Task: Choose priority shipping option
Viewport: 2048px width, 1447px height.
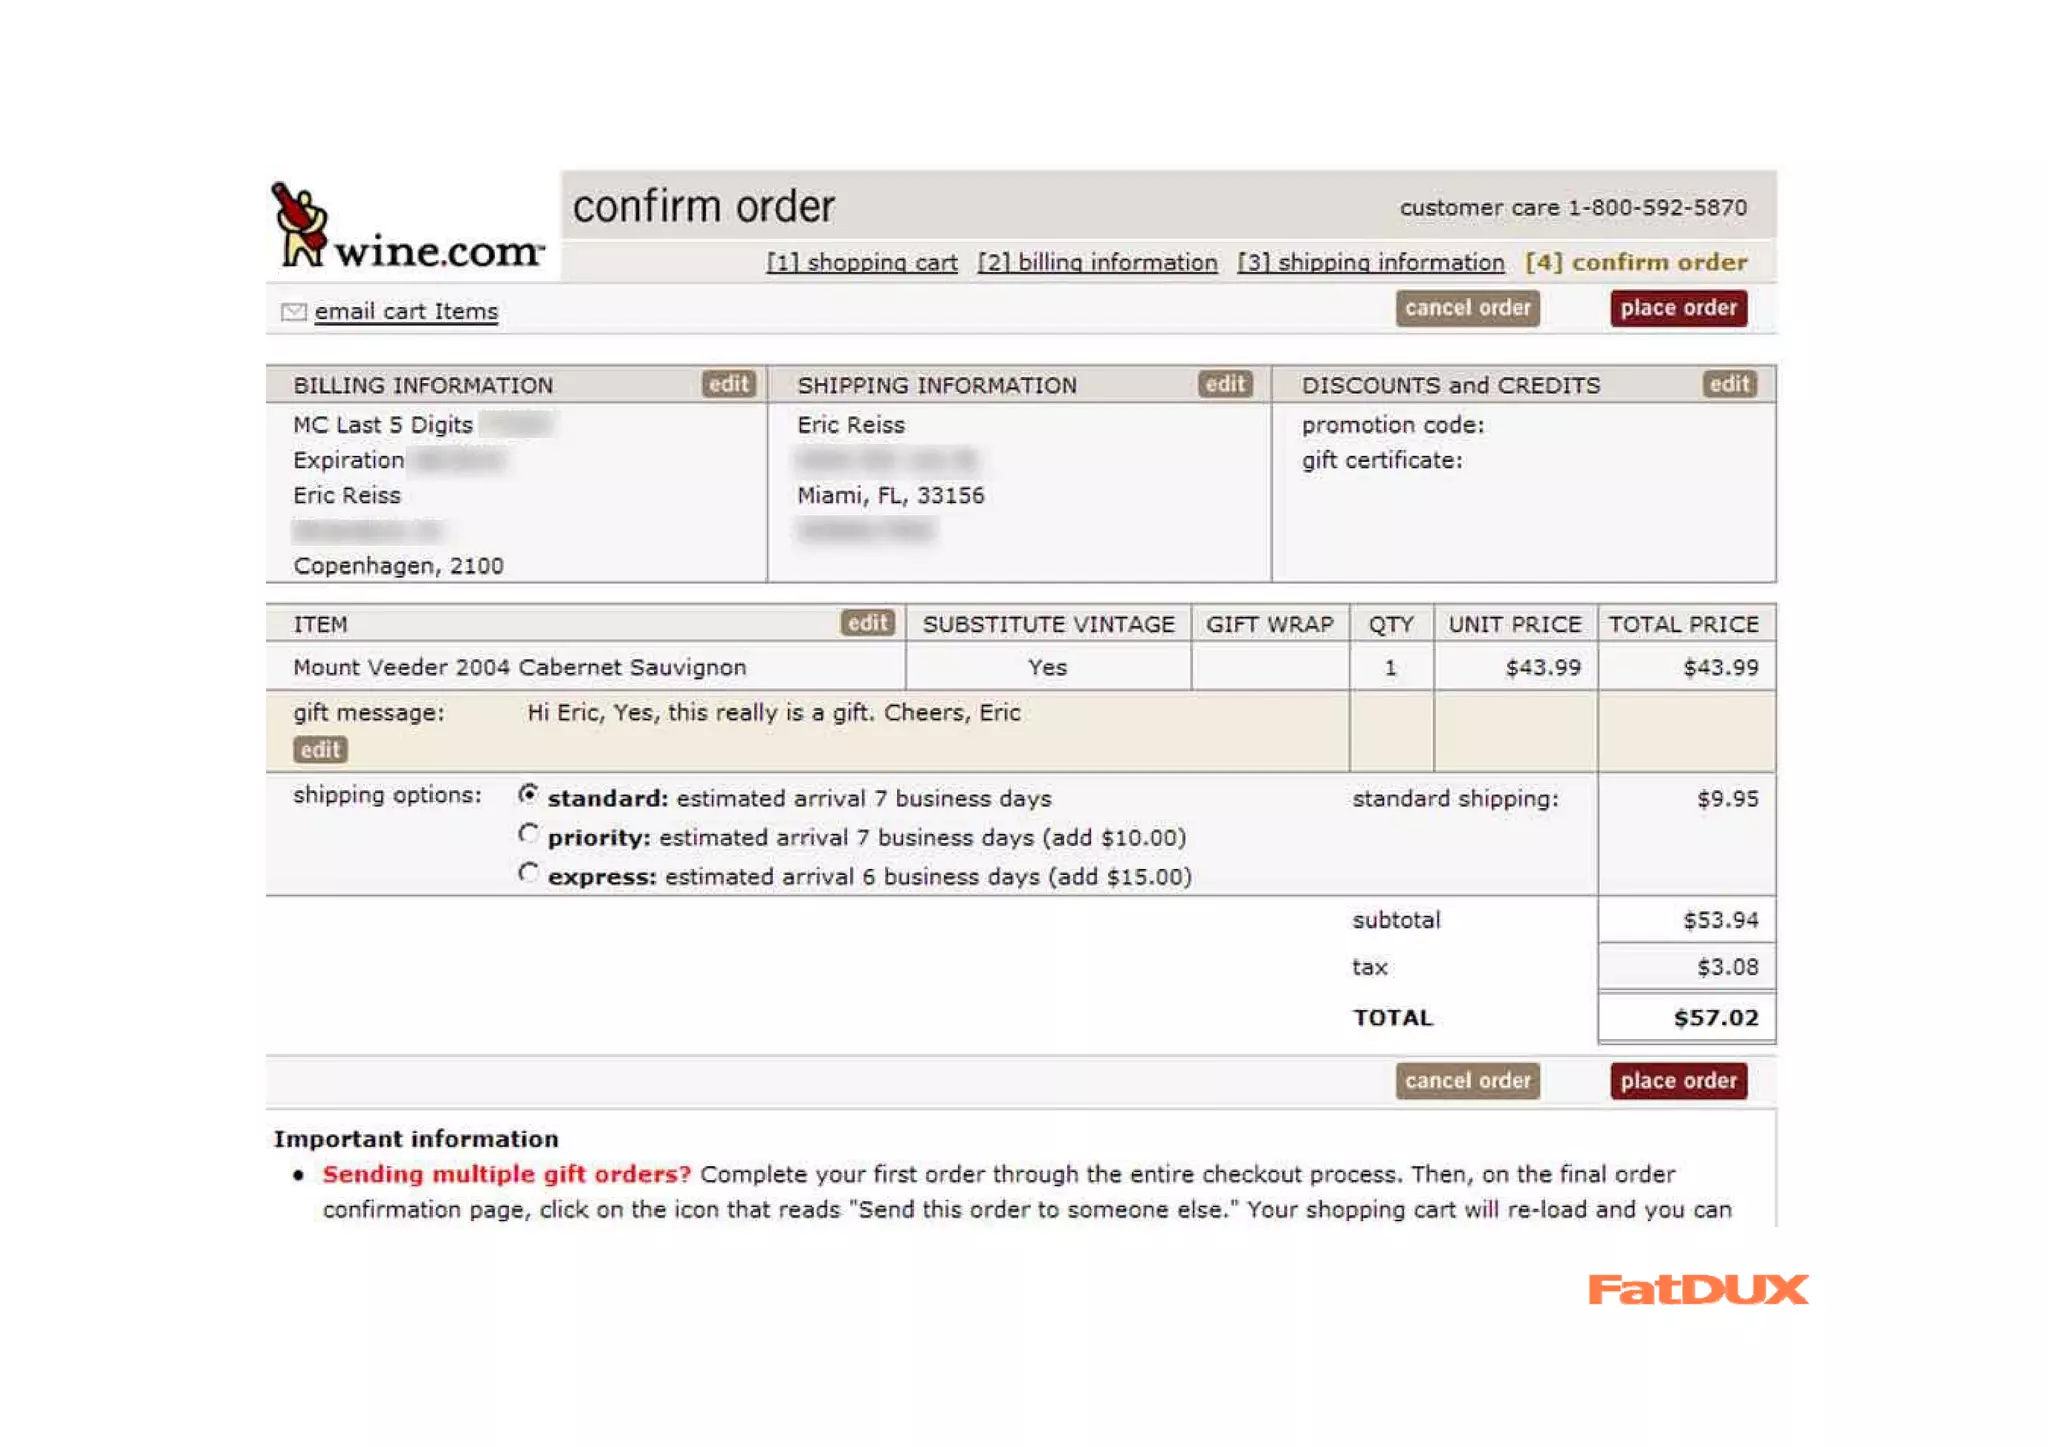Action: tap(528, 834)
